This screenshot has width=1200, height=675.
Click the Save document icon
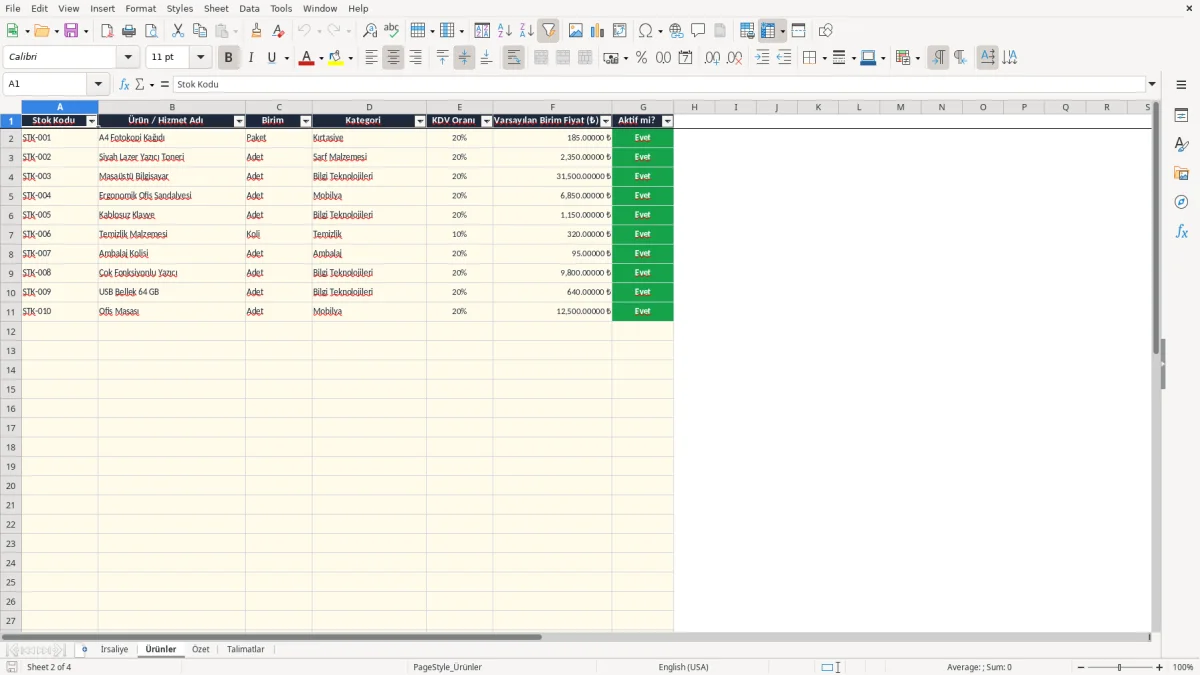[71, 31]
